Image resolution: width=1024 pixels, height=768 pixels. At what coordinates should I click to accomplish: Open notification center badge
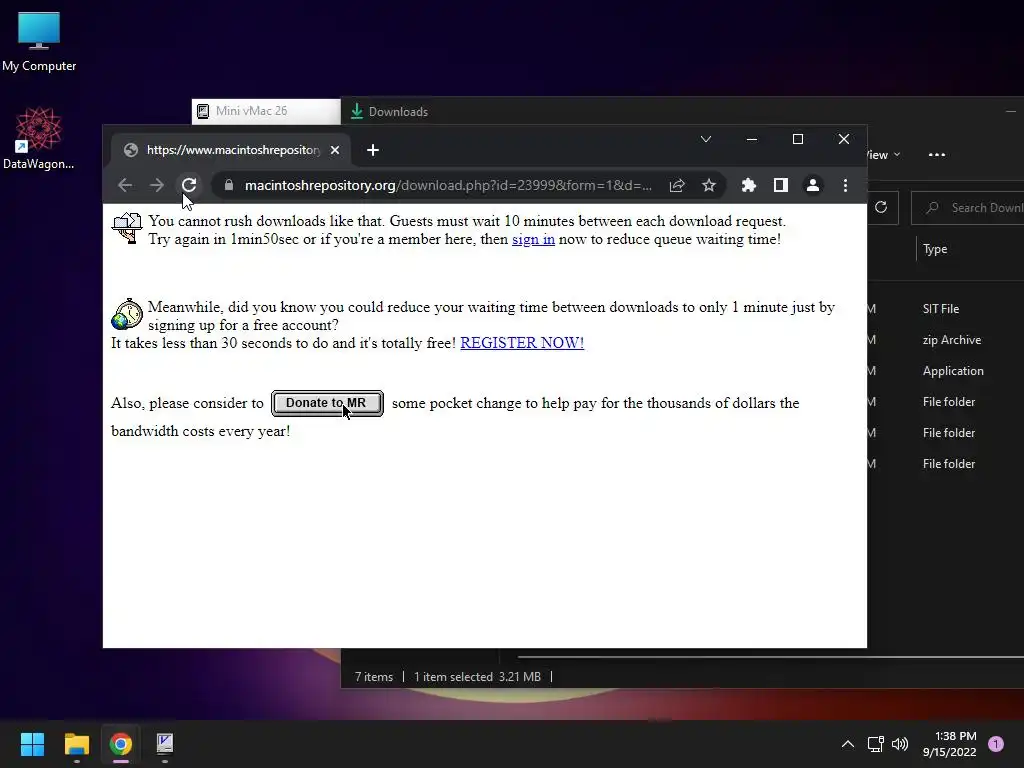[996, 744]
